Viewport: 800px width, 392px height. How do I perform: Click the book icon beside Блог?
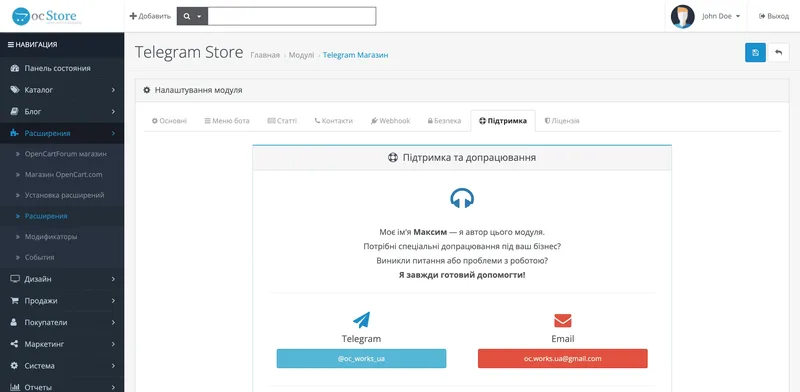tap(14, 111)
